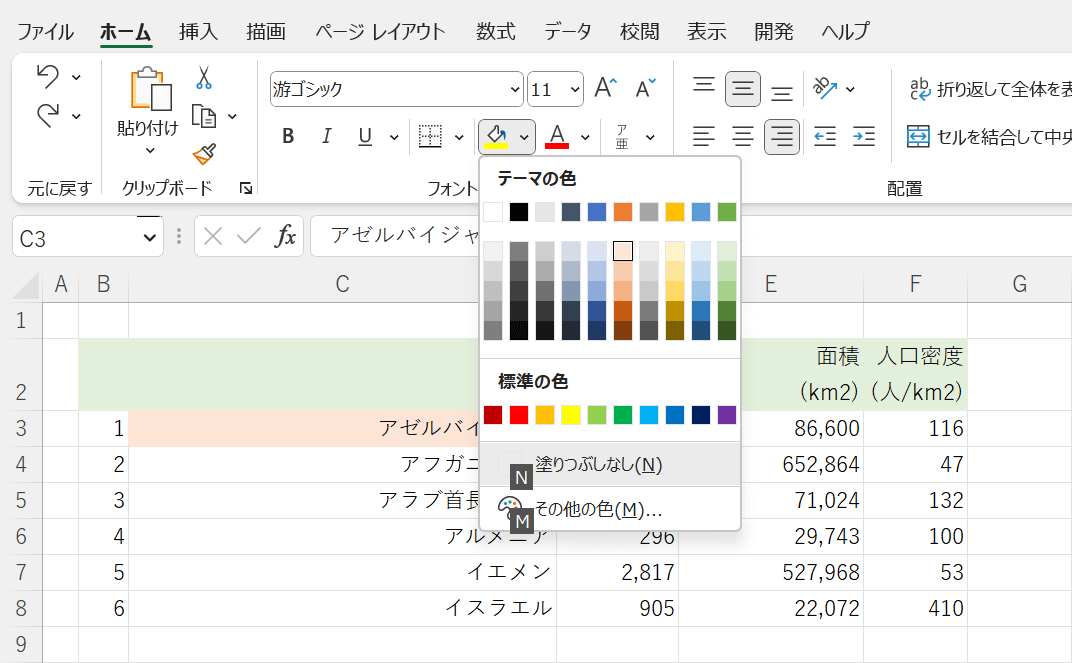Viewport: 1072px width, 663px height.
Task: Open the 挿入 ribbon tab
Action: [198, 31]
